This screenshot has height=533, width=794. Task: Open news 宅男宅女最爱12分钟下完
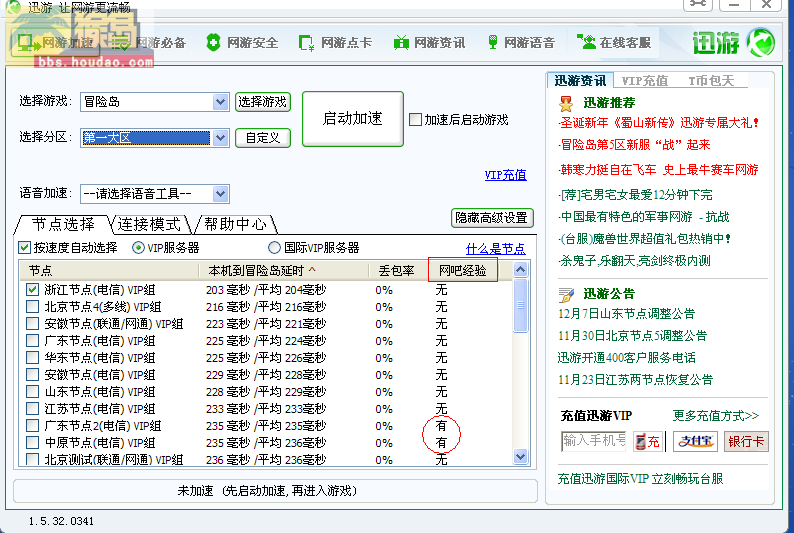click(635, 194)
